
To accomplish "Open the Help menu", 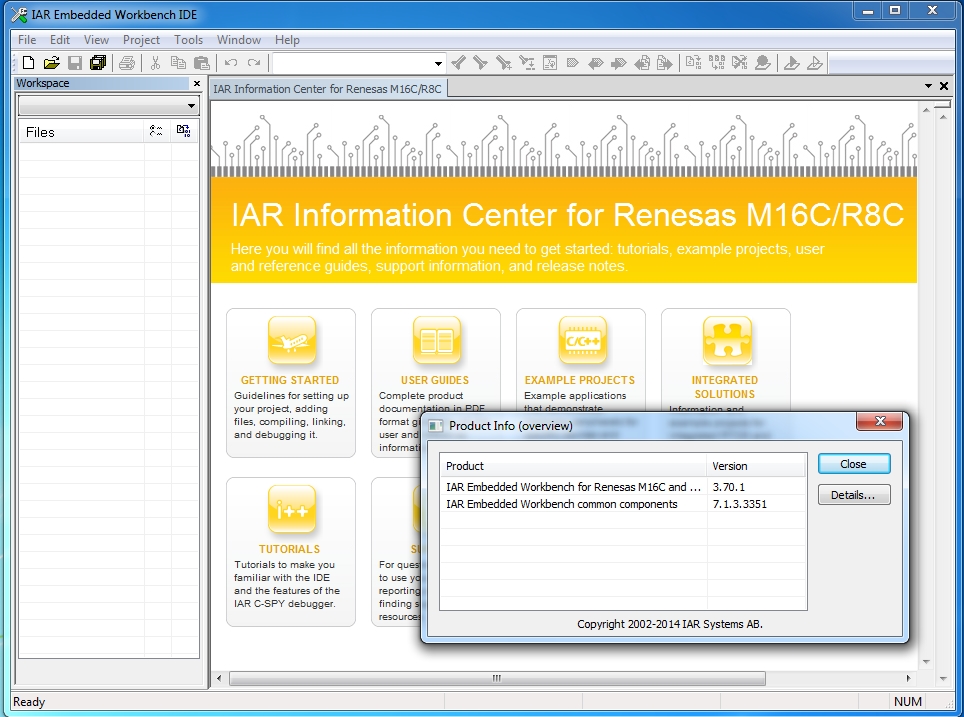I will click(x=286, y=40).
